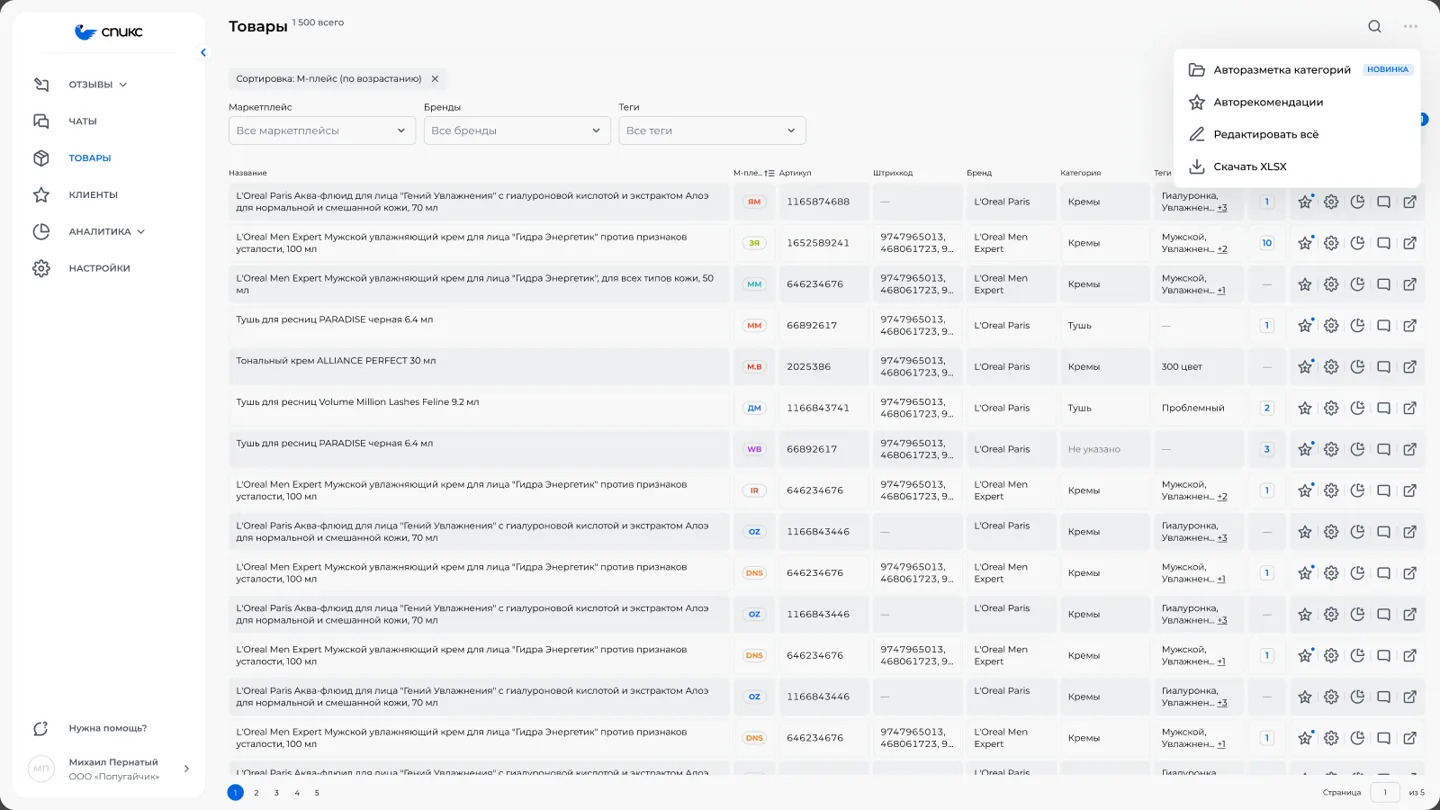Click the СПИКС logo

pyautogui.click(x=109, y=32)
